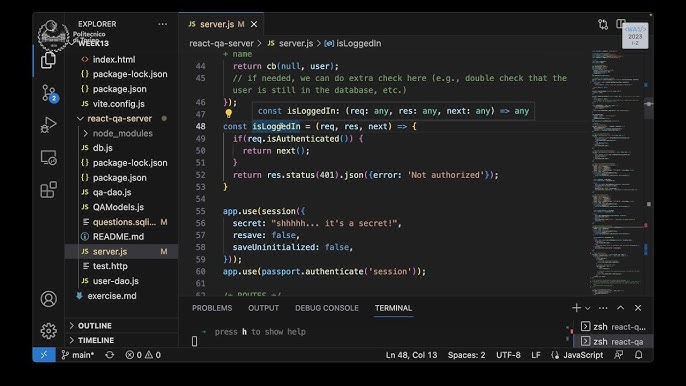686x386 pixels.
Task: Click the compare changes icon in the editor title
Action: pyautogui.click(x=603, y=25)
